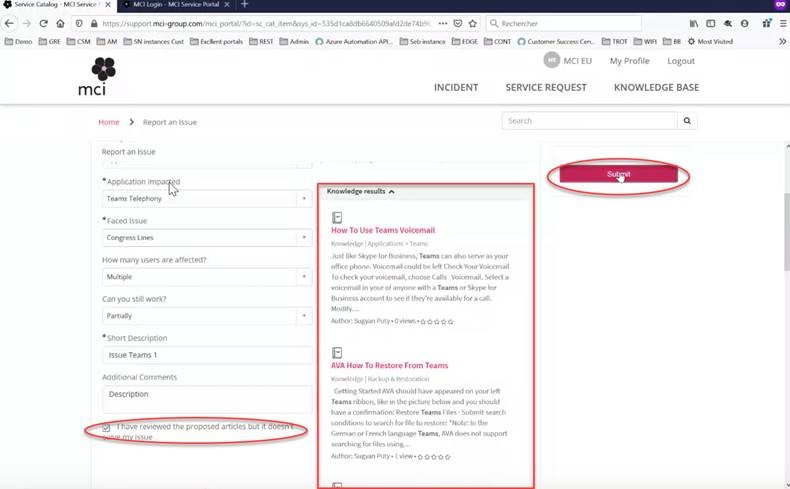
Task: Open the page actions ellipsis in address bar
Action: click(442, 23)
